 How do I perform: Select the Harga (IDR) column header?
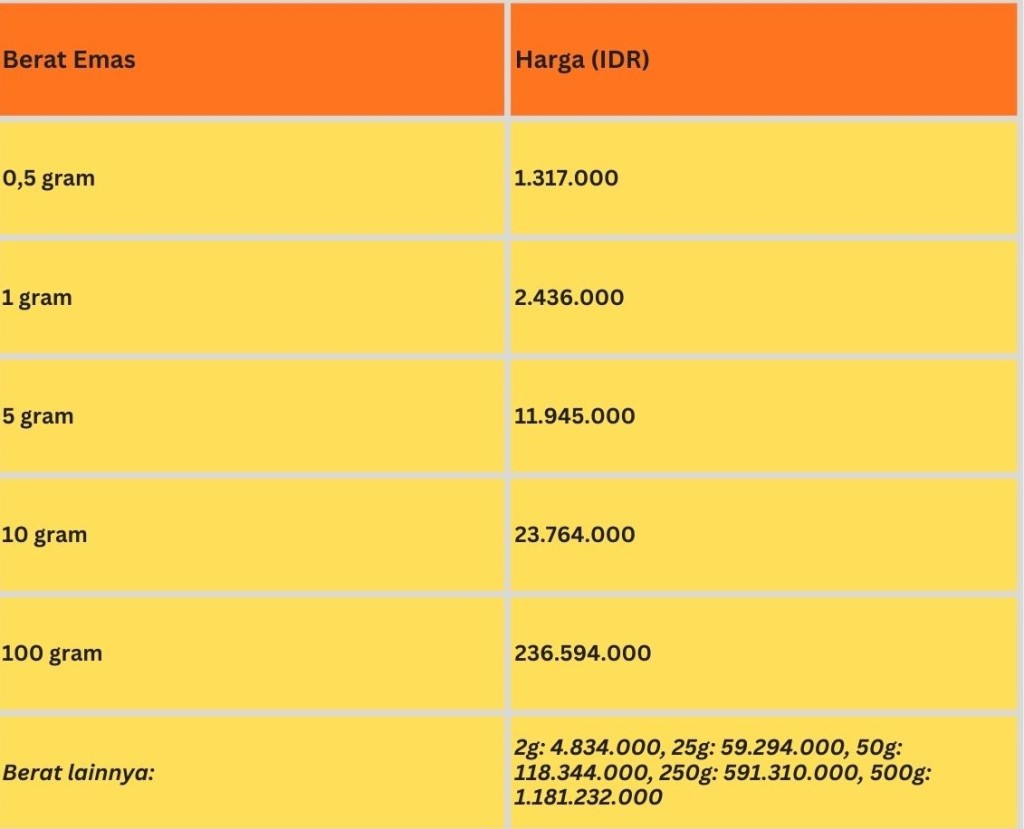click(x=582, y=60)
